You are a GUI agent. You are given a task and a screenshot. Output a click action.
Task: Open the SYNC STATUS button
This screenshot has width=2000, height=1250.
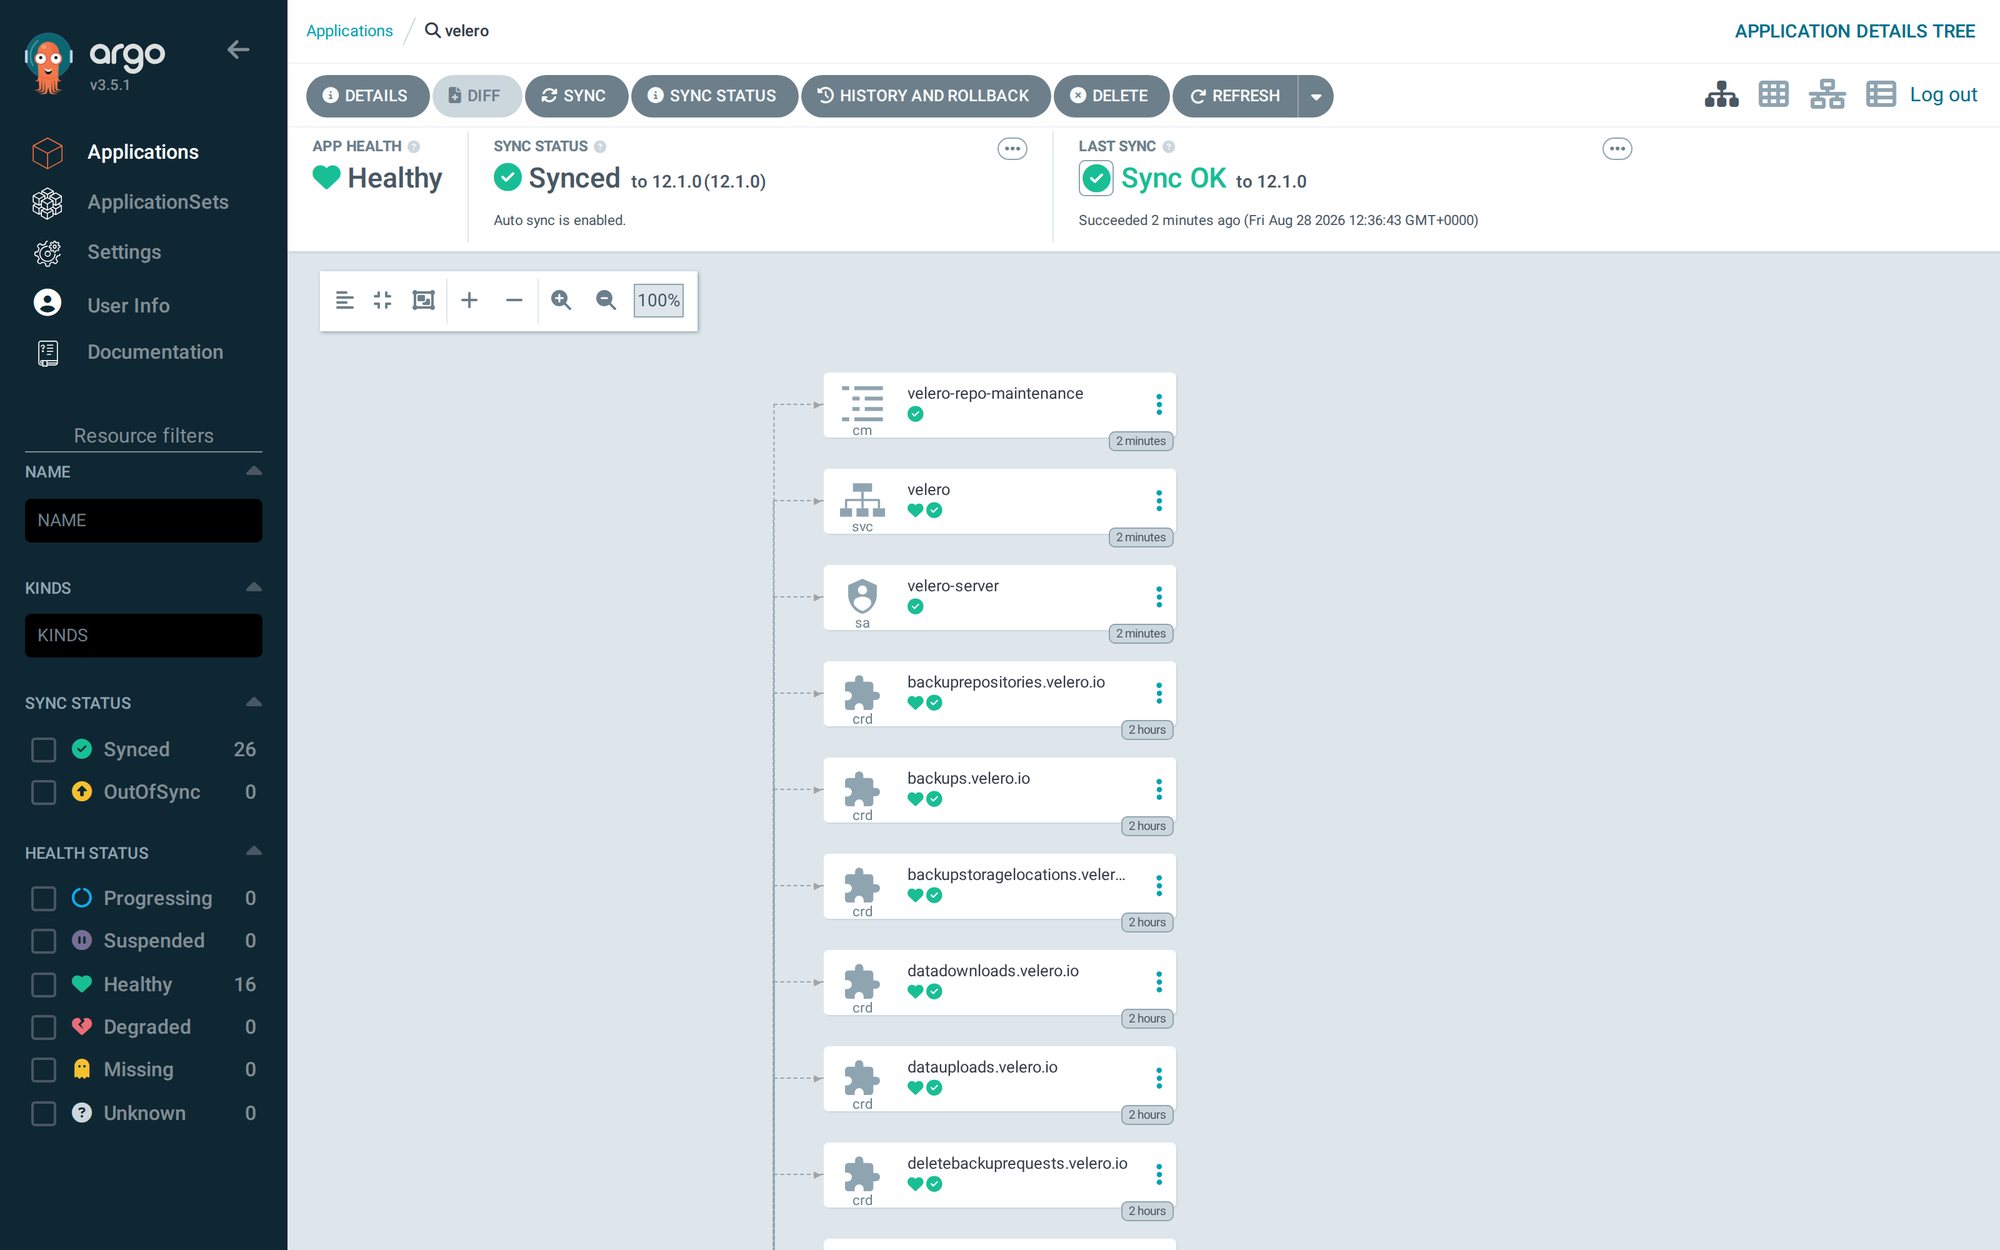714,96
